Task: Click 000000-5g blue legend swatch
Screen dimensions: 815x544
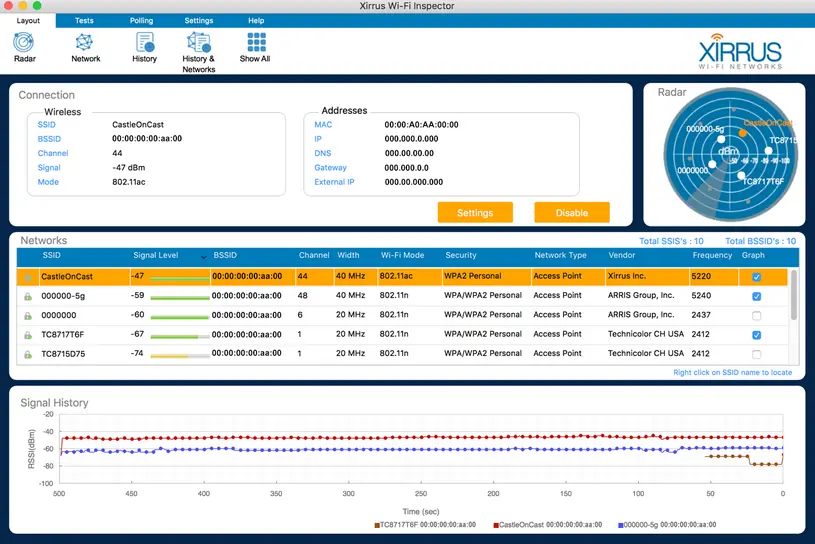Action: pos(621,525)
